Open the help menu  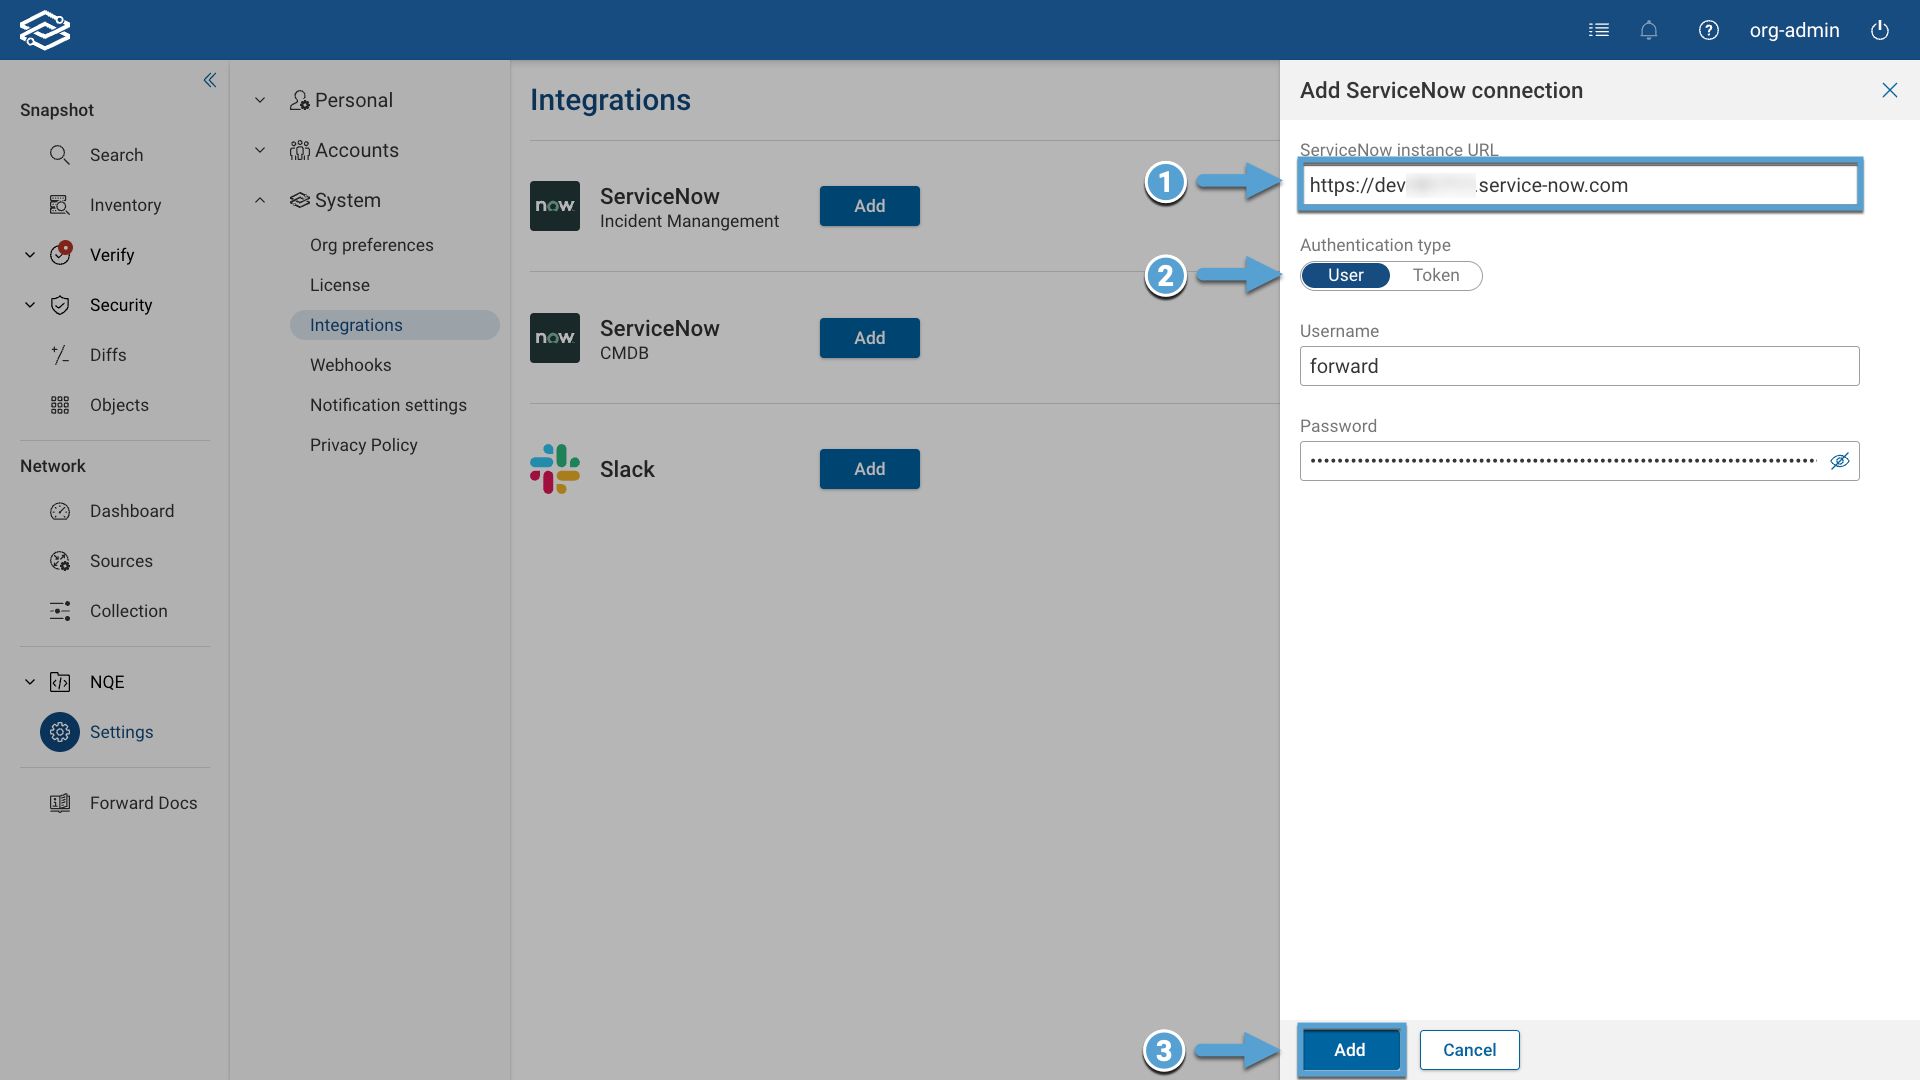point(1708,30)
